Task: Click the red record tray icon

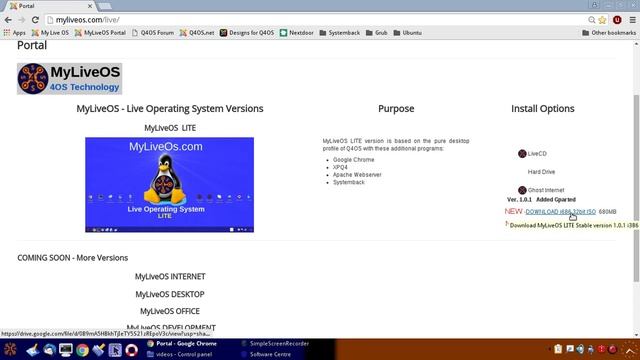Action: tap(612, 349)
